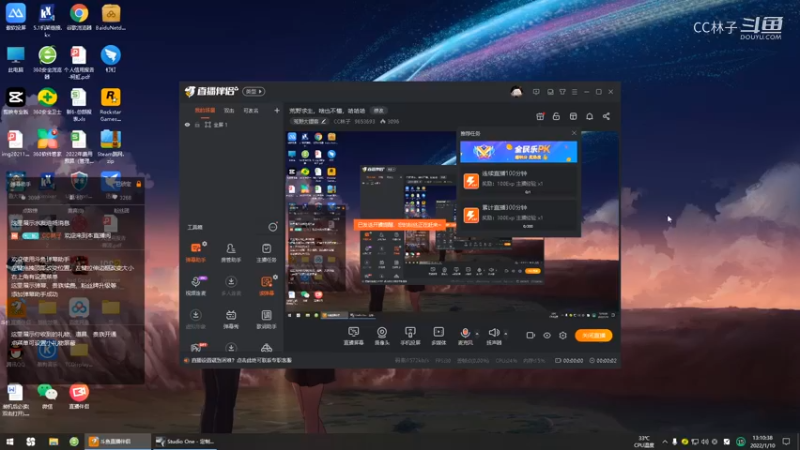Open the 微信 WeChat desktop icon
The height and width of the screenshot is (450, 800).
47,397
